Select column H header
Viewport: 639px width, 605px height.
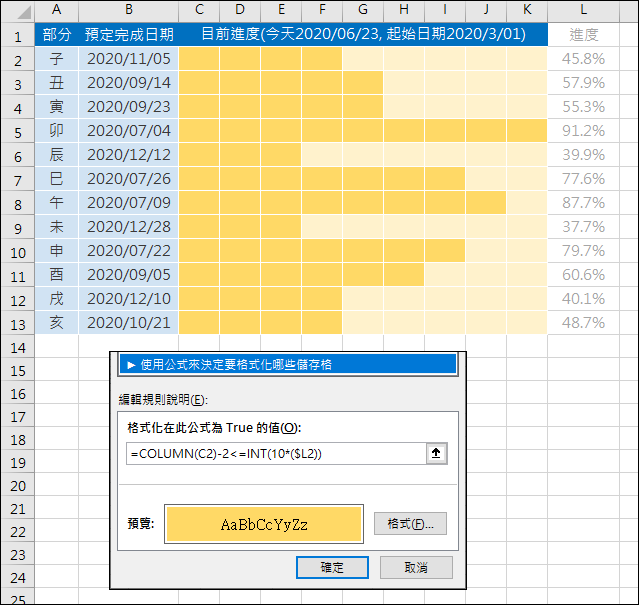click(x=404, y=10)
